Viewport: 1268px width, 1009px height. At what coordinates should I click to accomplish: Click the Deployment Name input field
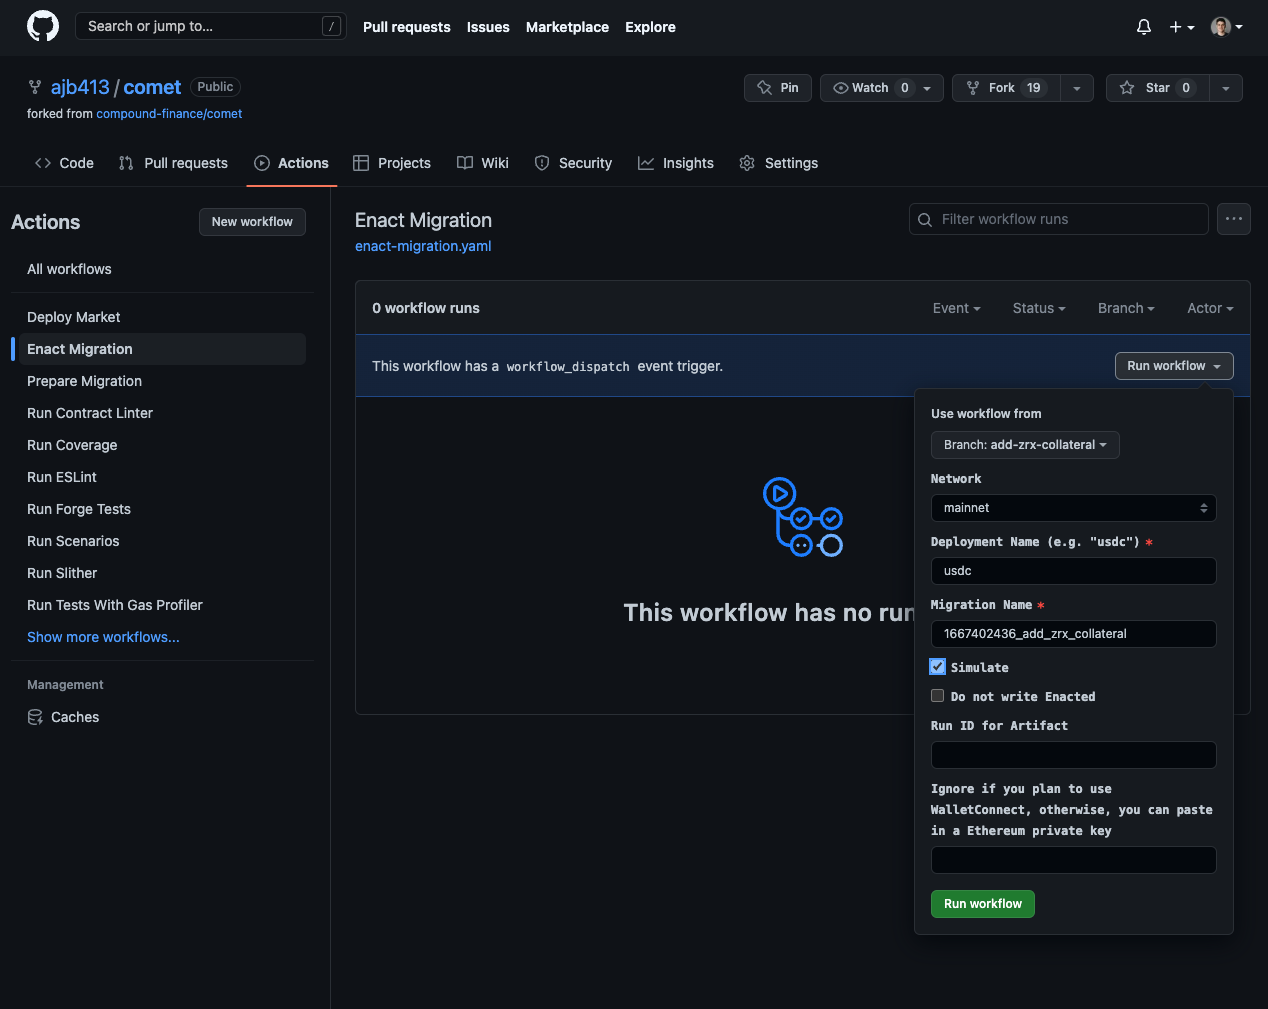pos(1074,571)
